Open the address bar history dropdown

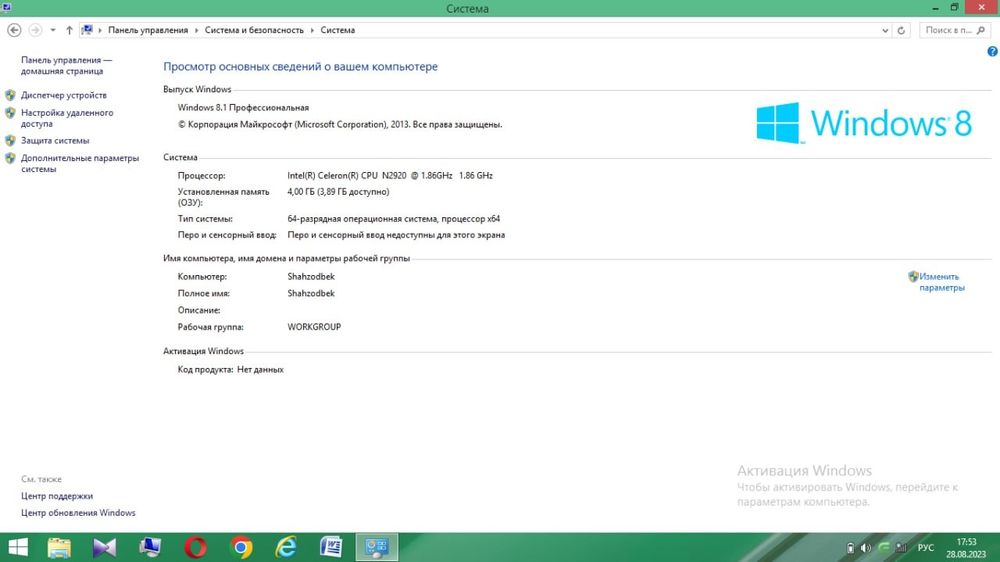[x=885, y=30]
